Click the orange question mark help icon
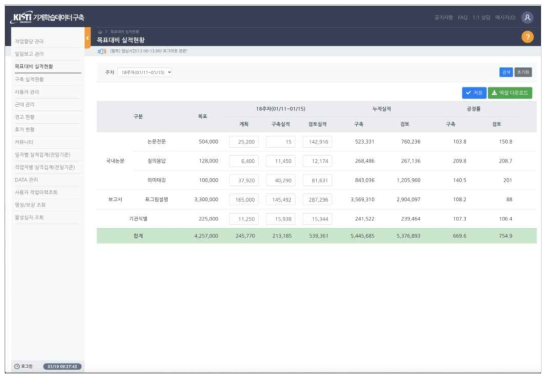The image size is (550, 381). 527,37
